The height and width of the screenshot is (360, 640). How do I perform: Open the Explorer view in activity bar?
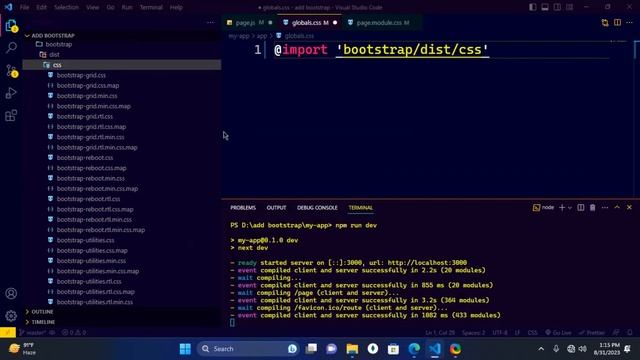click(11, 26)
